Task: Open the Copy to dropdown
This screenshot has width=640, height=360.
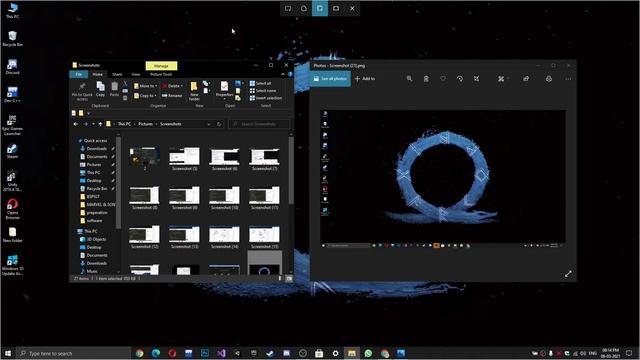Action: (x=145, y=96)
